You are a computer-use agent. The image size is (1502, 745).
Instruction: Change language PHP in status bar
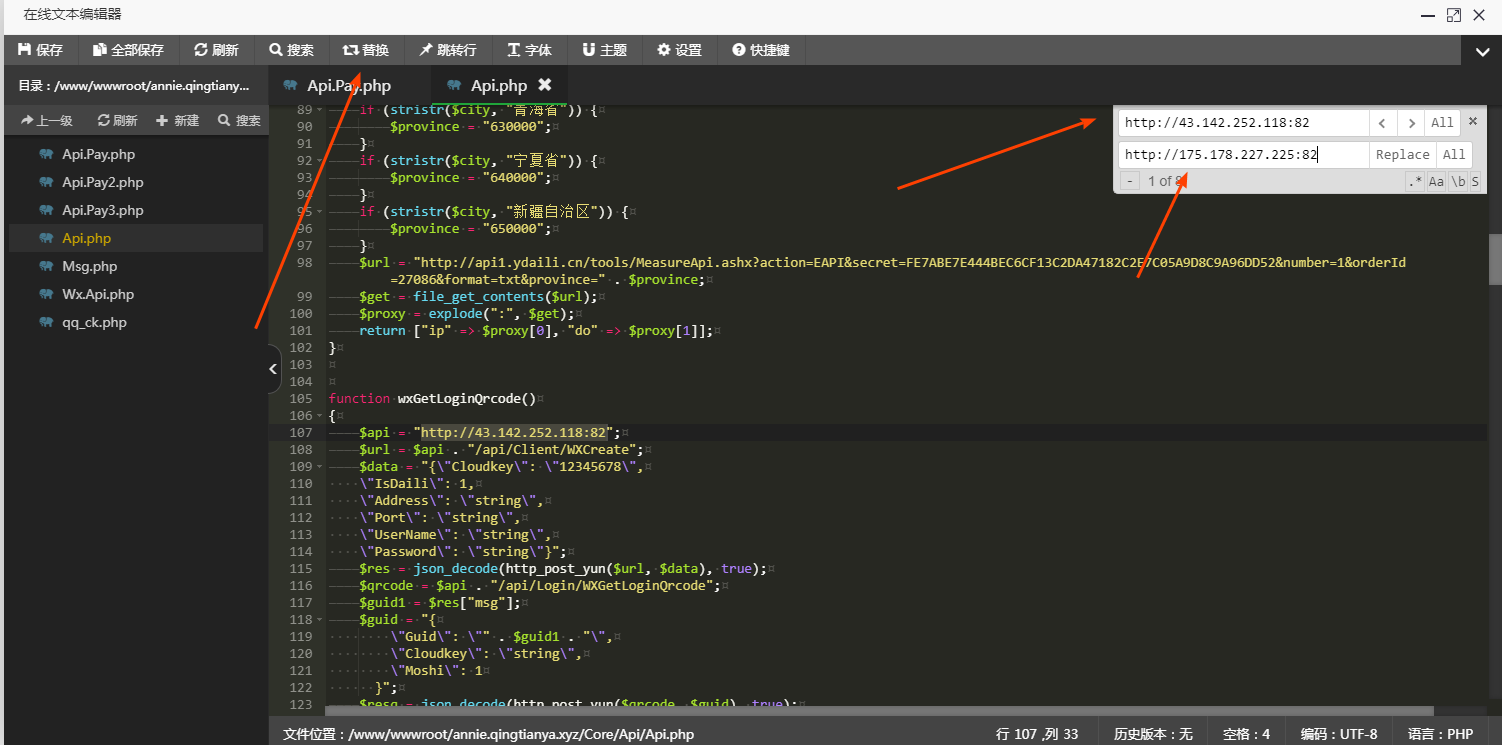click(1441, 734)
